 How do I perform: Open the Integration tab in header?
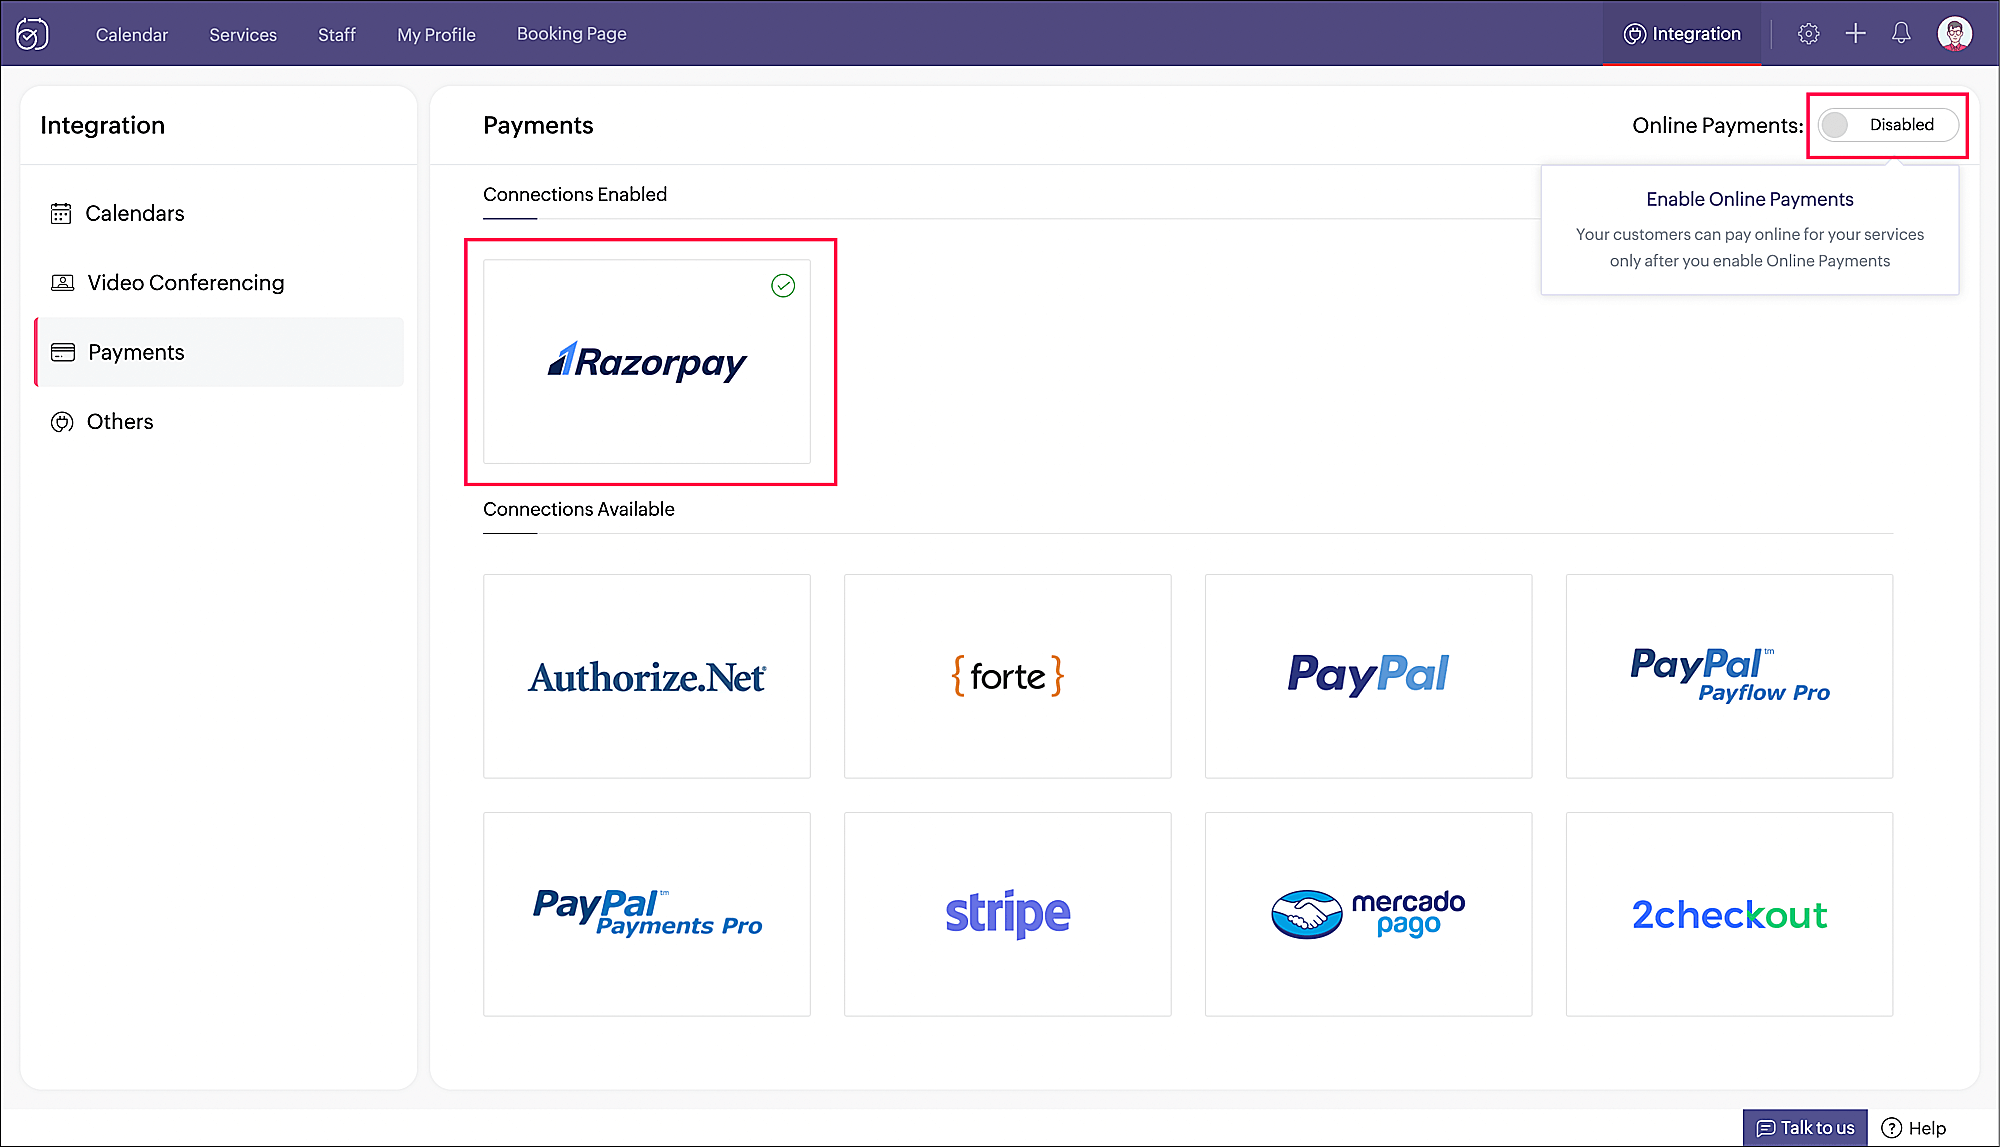point(1682,34)
